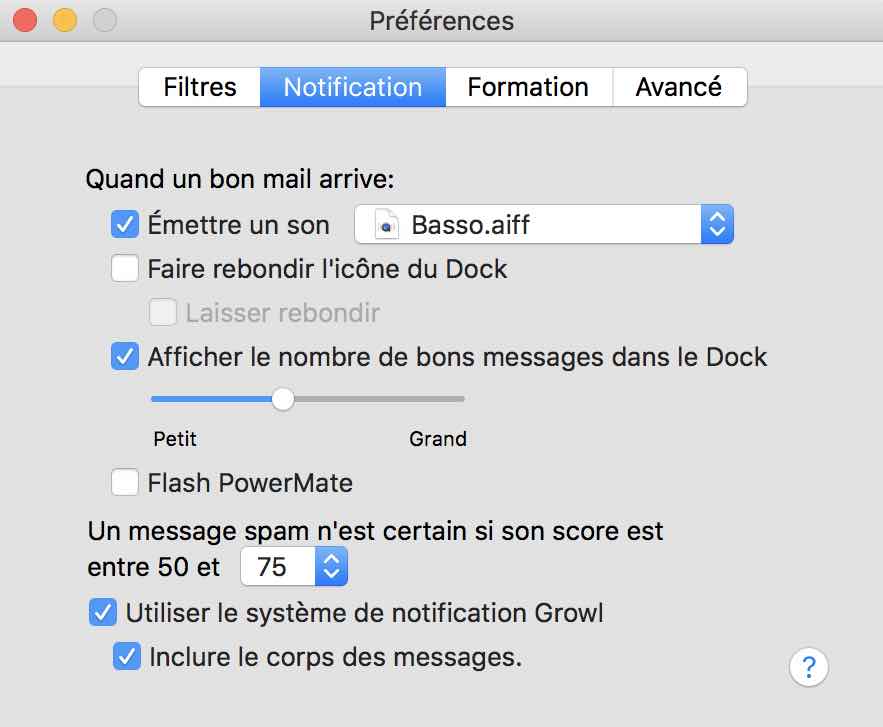Click the score field showing 75
Screen dimensions: 883x727
(x=278, y=567)
